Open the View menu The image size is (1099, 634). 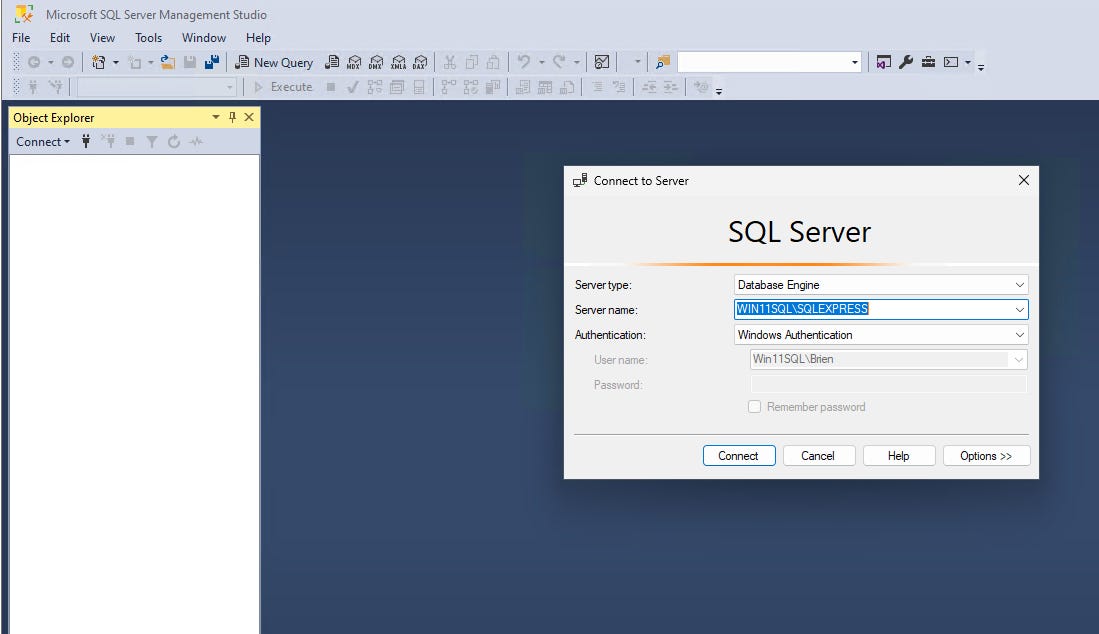[102, 37]
